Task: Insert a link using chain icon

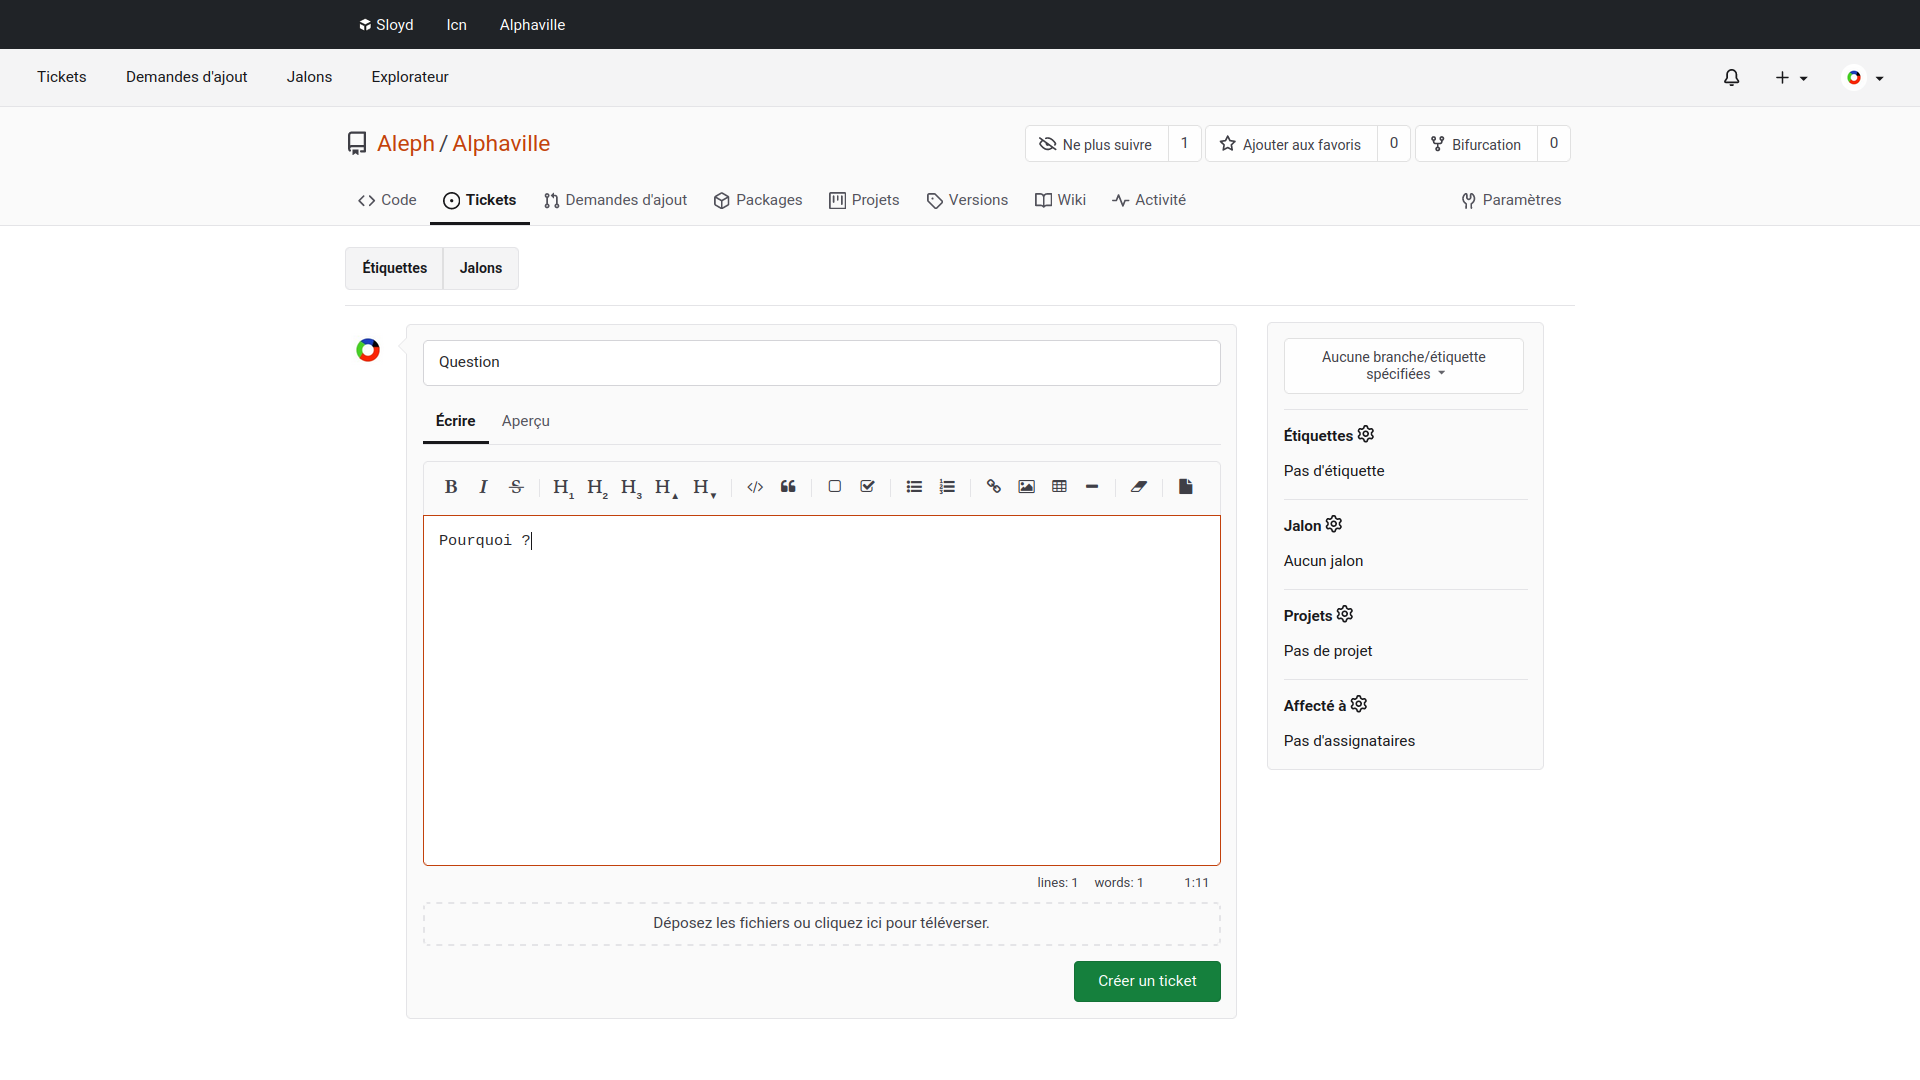Action: point(993,487)
